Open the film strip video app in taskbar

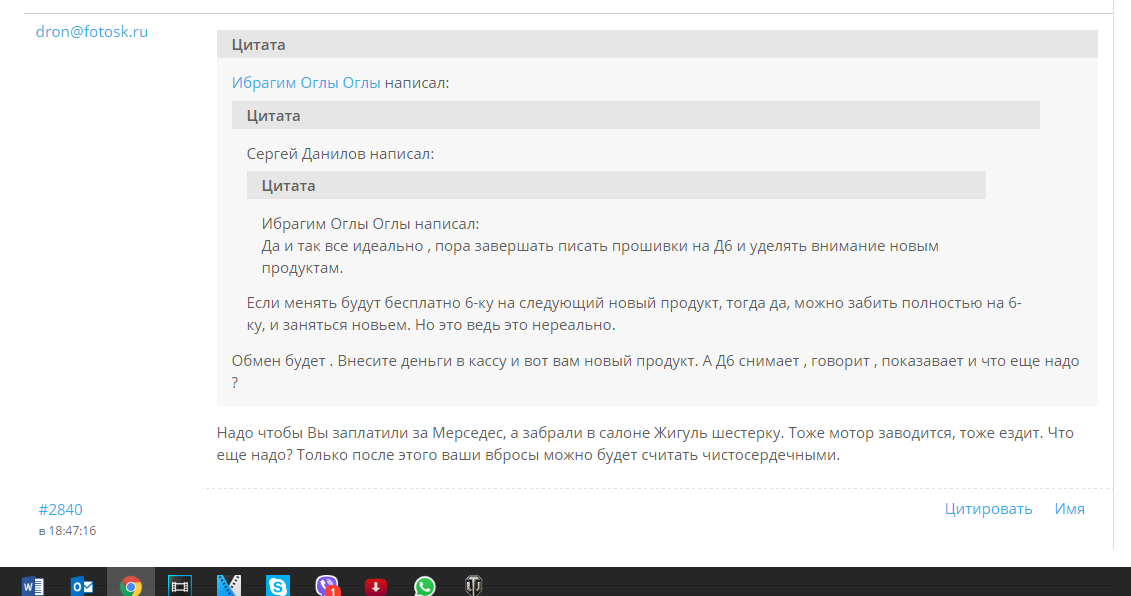(180, 585)
